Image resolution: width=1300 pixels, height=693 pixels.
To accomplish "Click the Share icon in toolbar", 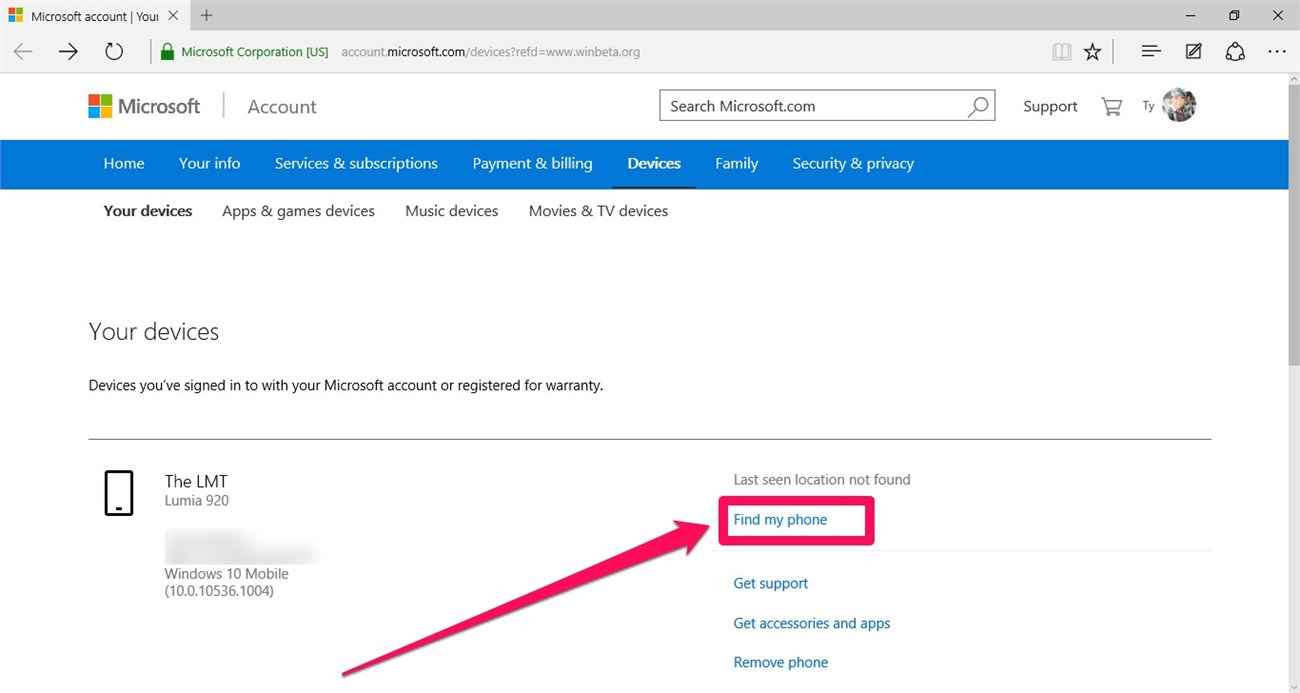I will click(x=1235, y=51).
